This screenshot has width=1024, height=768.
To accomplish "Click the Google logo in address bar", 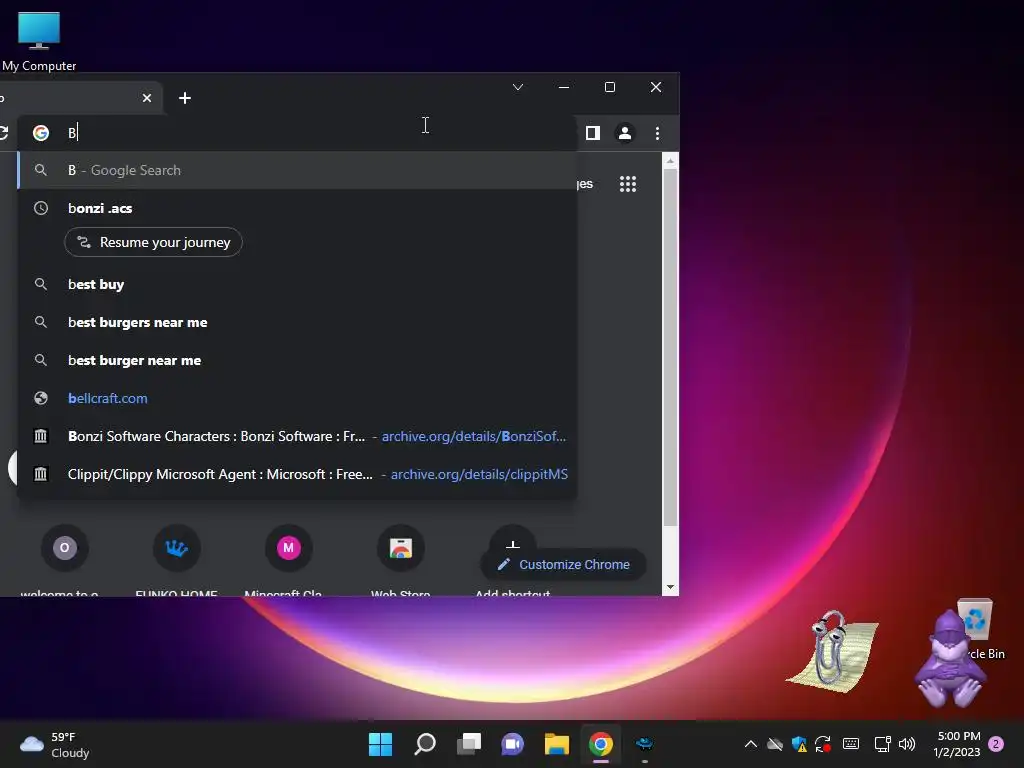I will click(x=41, y=133).
